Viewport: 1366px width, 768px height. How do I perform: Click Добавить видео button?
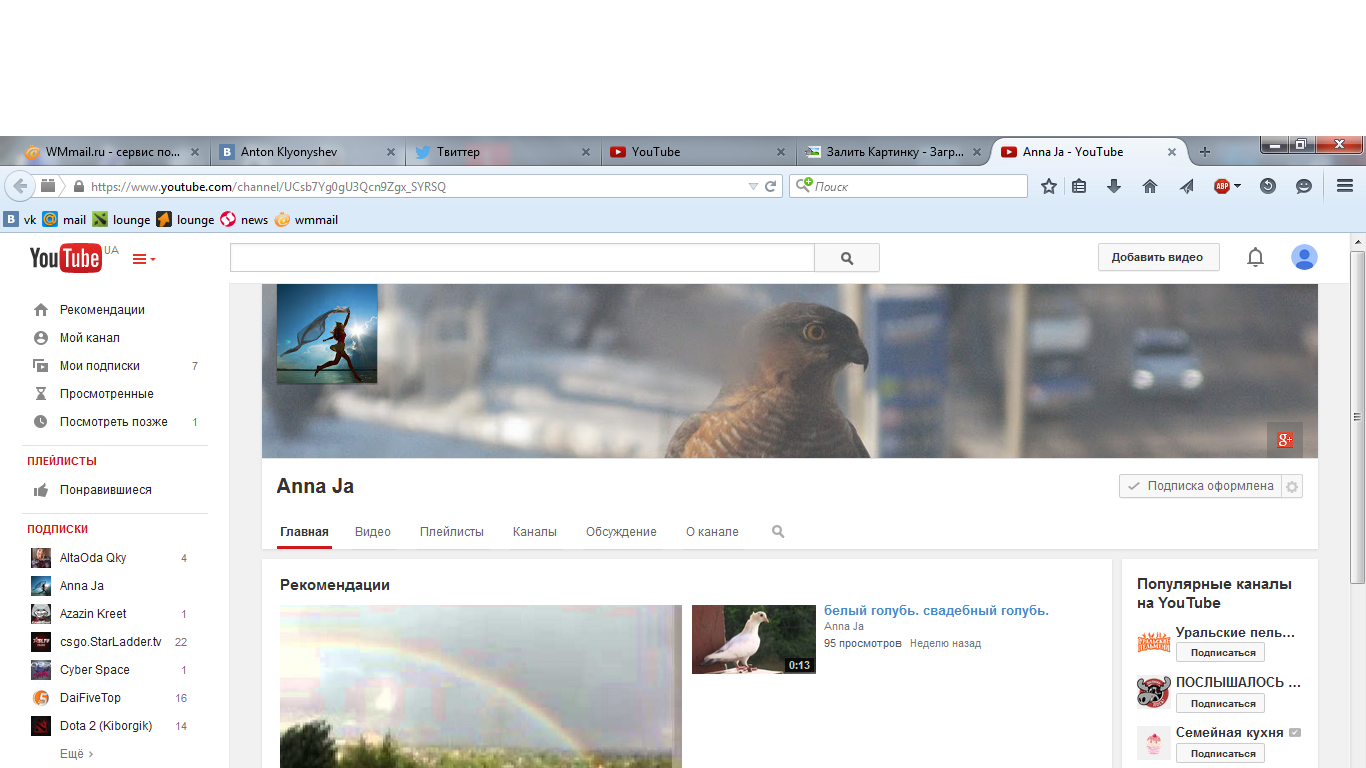(x=1158, y=257)
